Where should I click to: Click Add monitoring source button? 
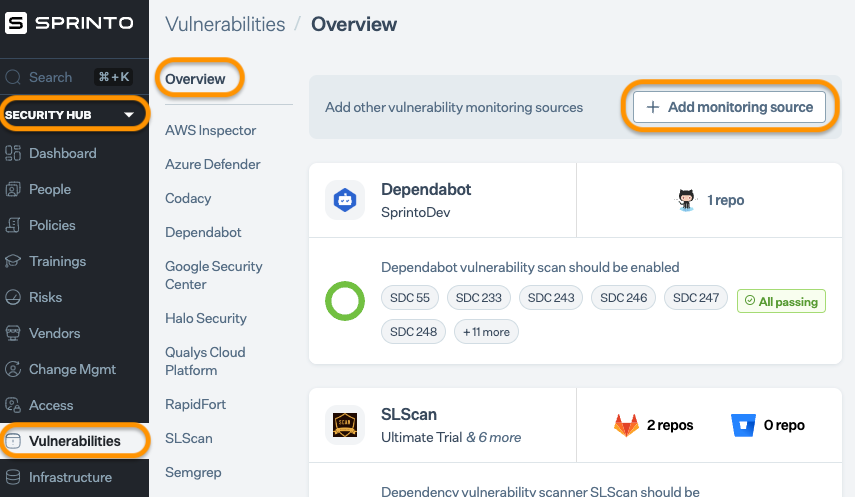(729, 107)
